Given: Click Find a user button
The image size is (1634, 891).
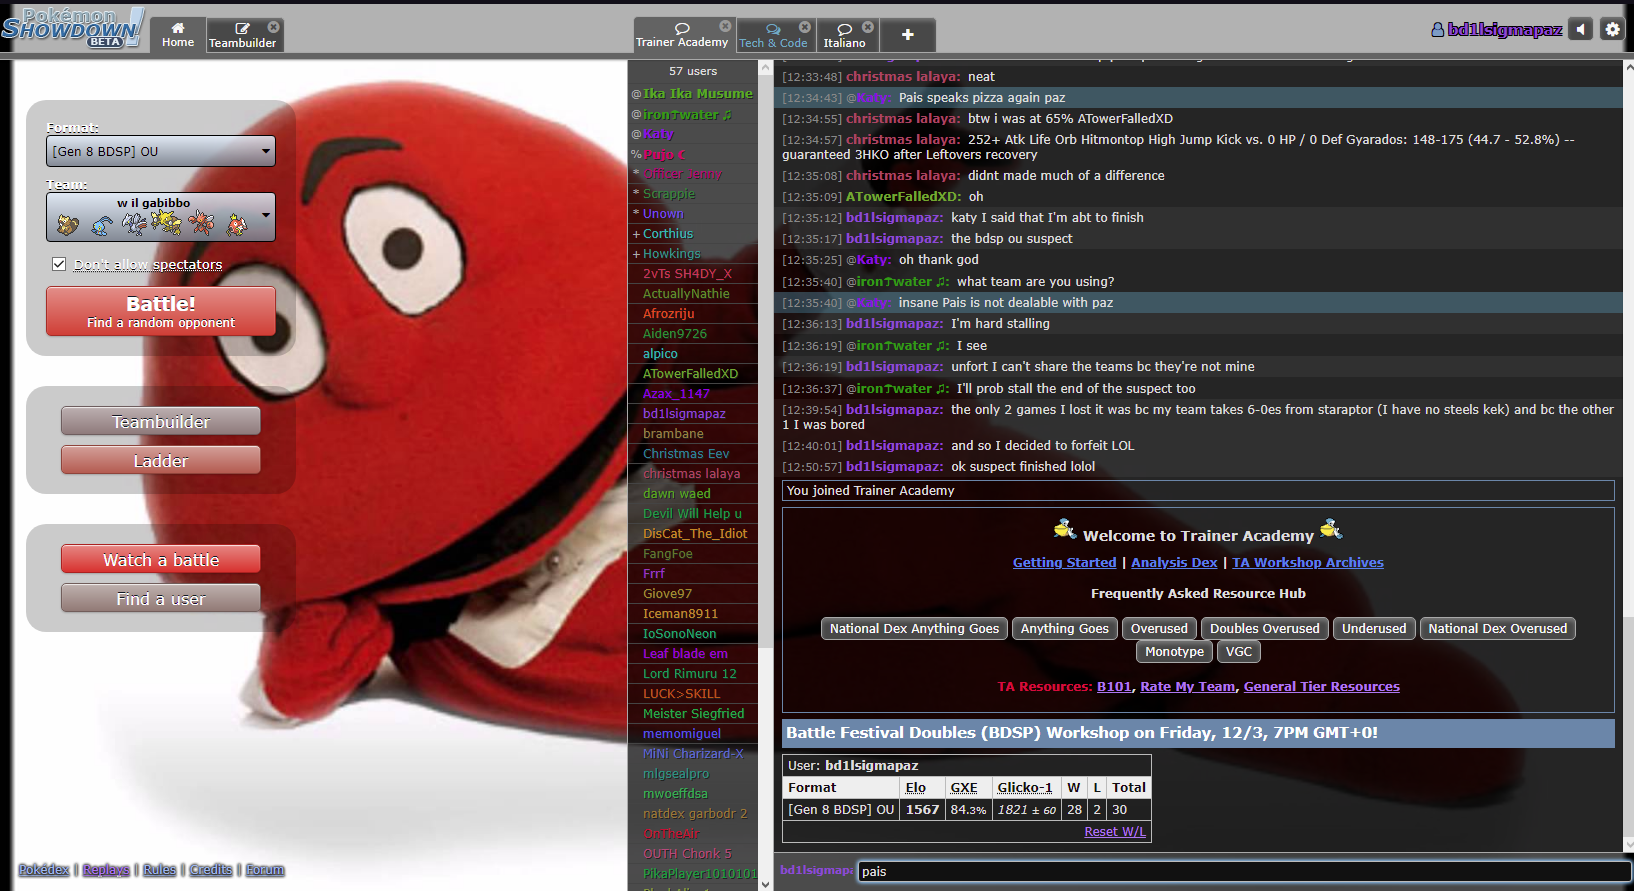Looking at the screenshot, I should pyautogui.click(x=160, y=599).
